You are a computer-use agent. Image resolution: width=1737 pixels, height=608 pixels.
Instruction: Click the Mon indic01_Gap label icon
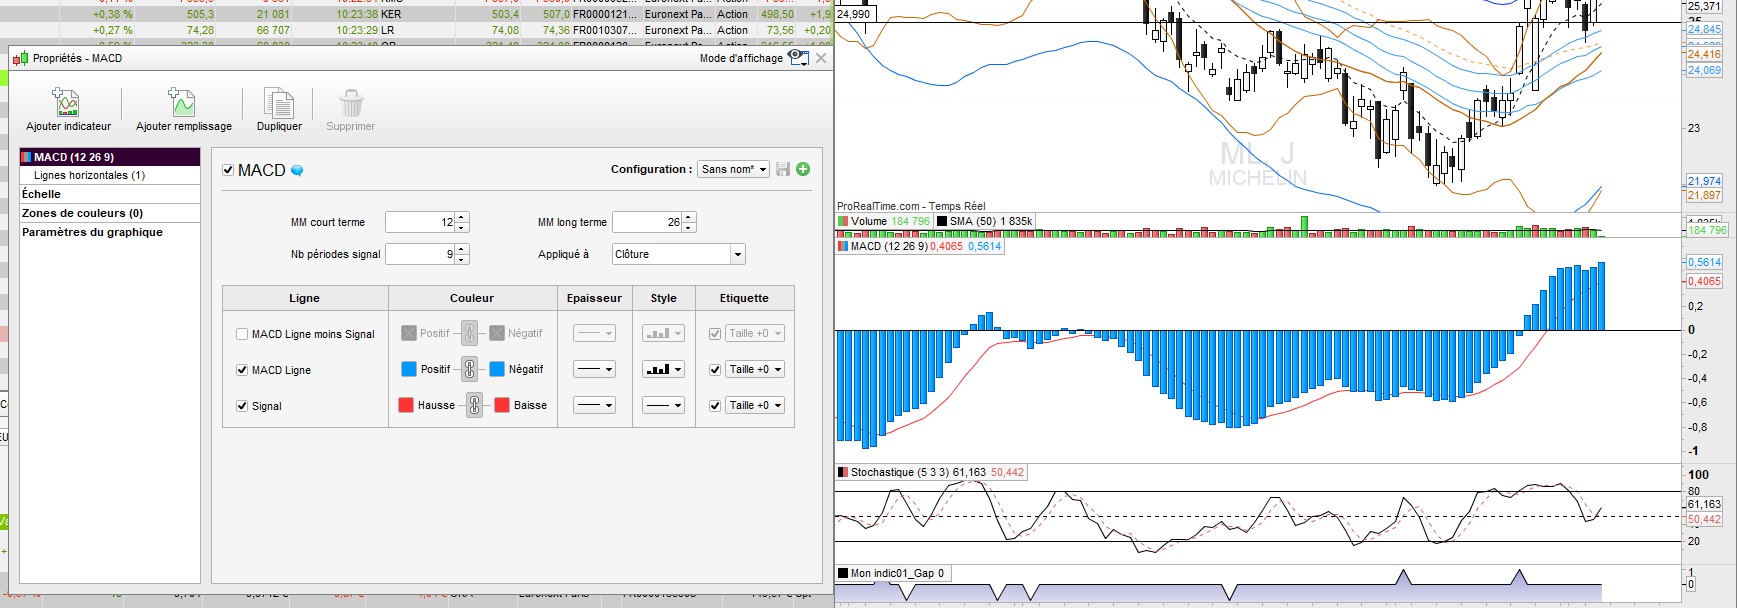click(843, 573)
